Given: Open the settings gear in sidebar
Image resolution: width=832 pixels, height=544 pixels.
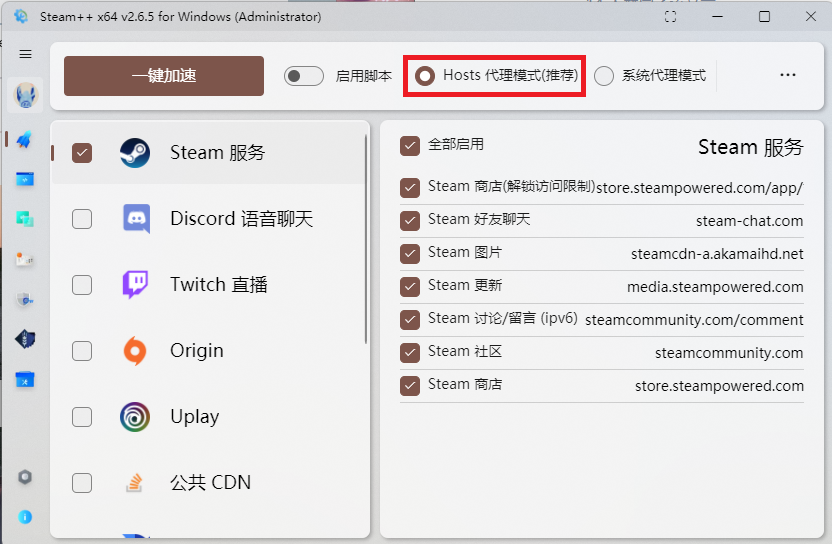Looking at the screenshot, I should coord(25,477).
